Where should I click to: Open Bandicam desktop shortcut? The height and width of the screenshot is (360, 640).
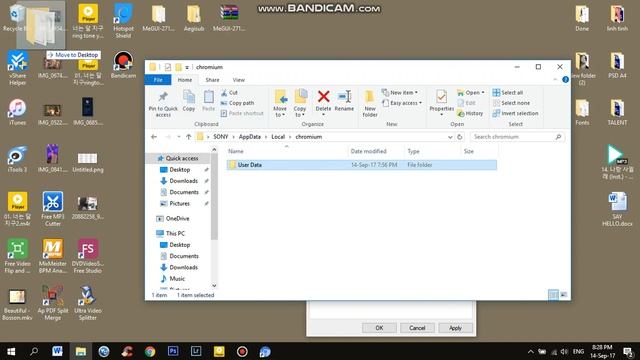point(123,65)
